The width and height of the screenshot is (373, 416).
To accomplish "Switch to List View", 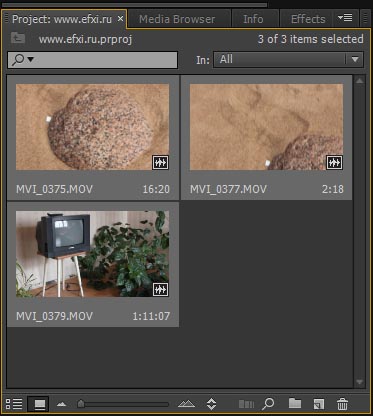I will click(x=14, y=404).
